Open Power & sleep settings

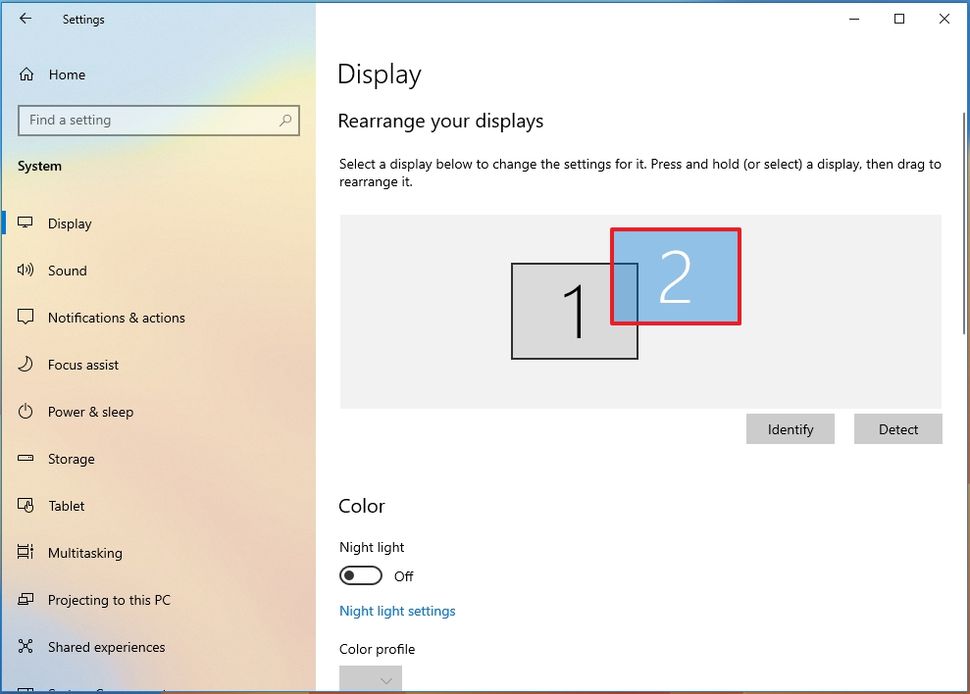25,411
